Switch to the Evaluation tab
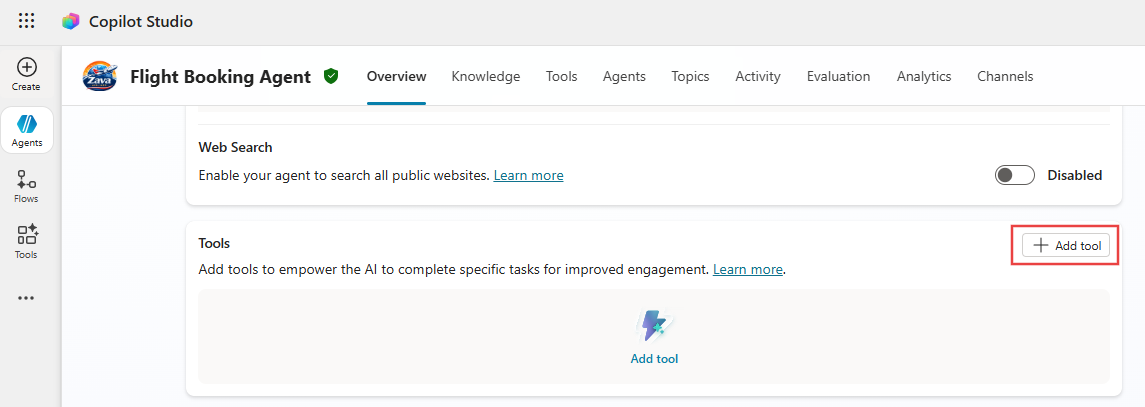1145x407 pixels. pos(838,76)
